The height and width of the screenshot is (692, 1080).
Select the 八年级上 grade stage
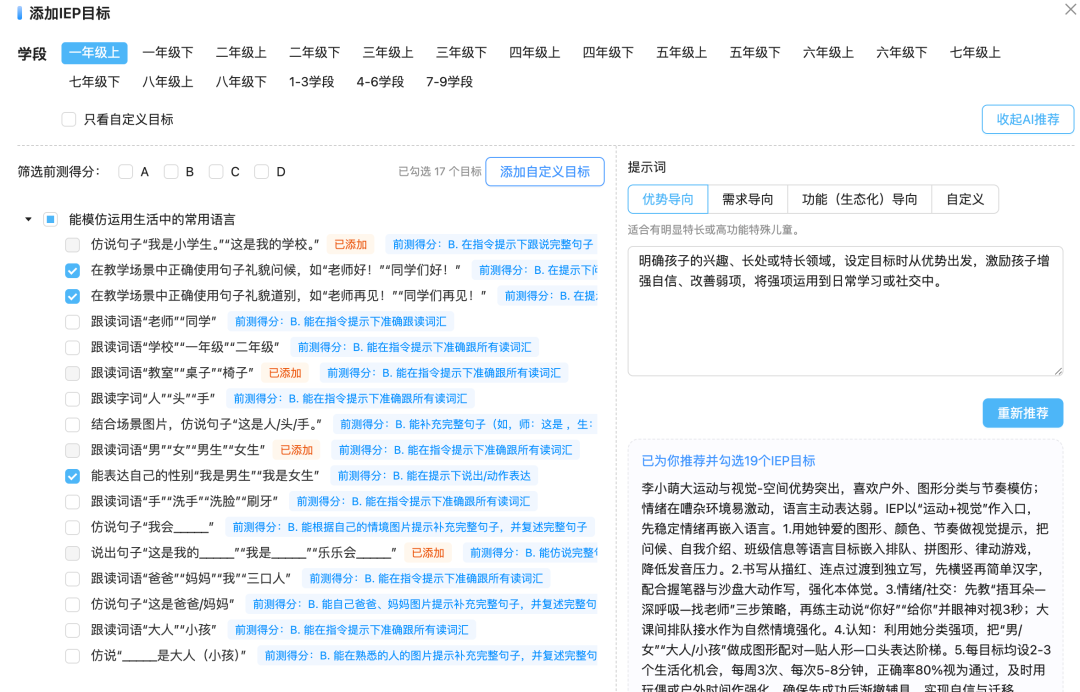168,82
